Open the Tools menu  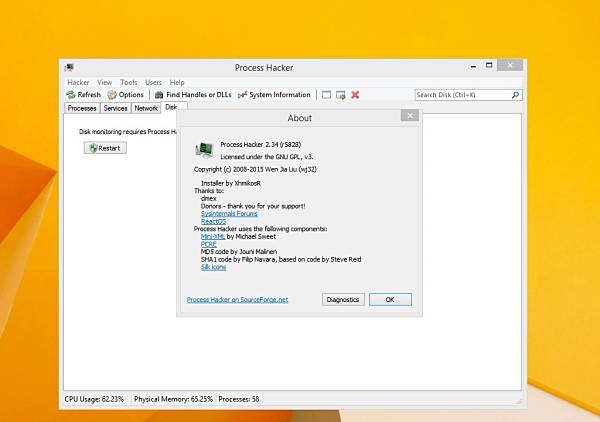(x=128, y=82)
